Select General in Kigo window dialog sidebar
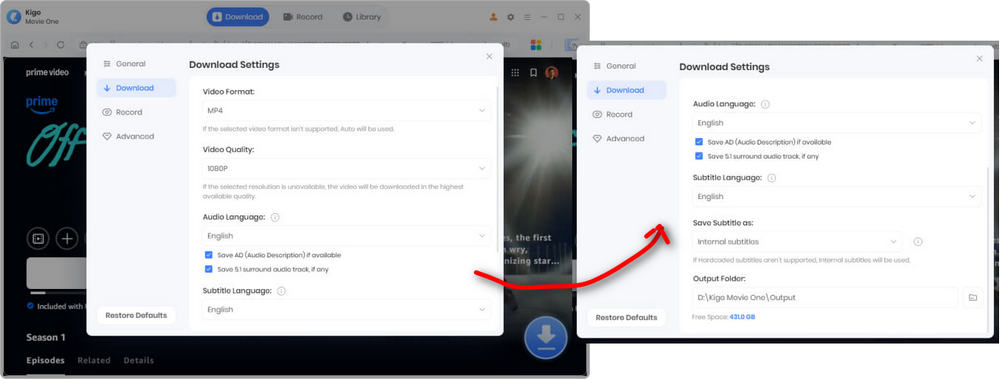1000x379 pixels. [x=136, y=64]
